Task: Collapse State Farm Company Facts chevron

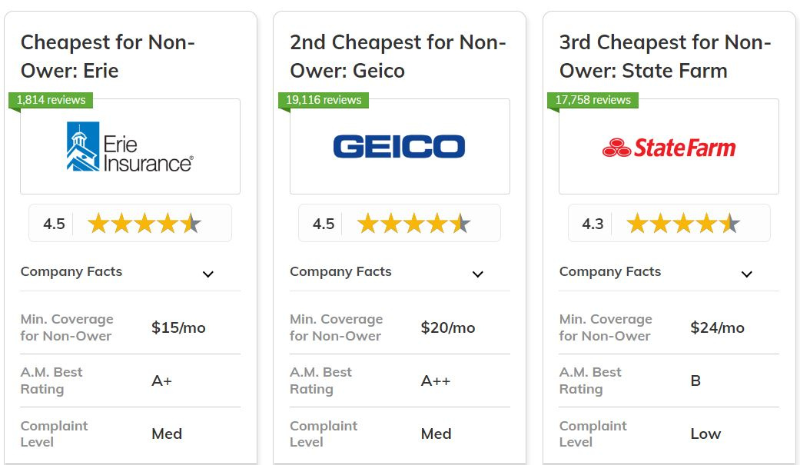Action: click(x=747, y=274)
